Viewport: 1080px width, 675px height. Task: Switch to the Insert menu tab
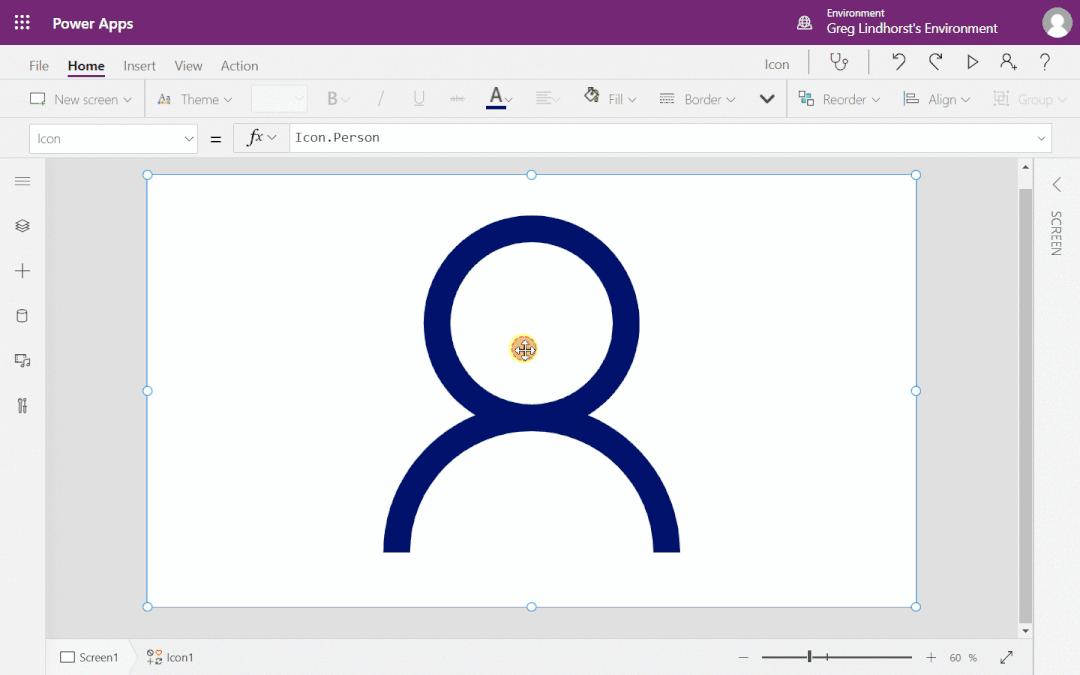139,65
